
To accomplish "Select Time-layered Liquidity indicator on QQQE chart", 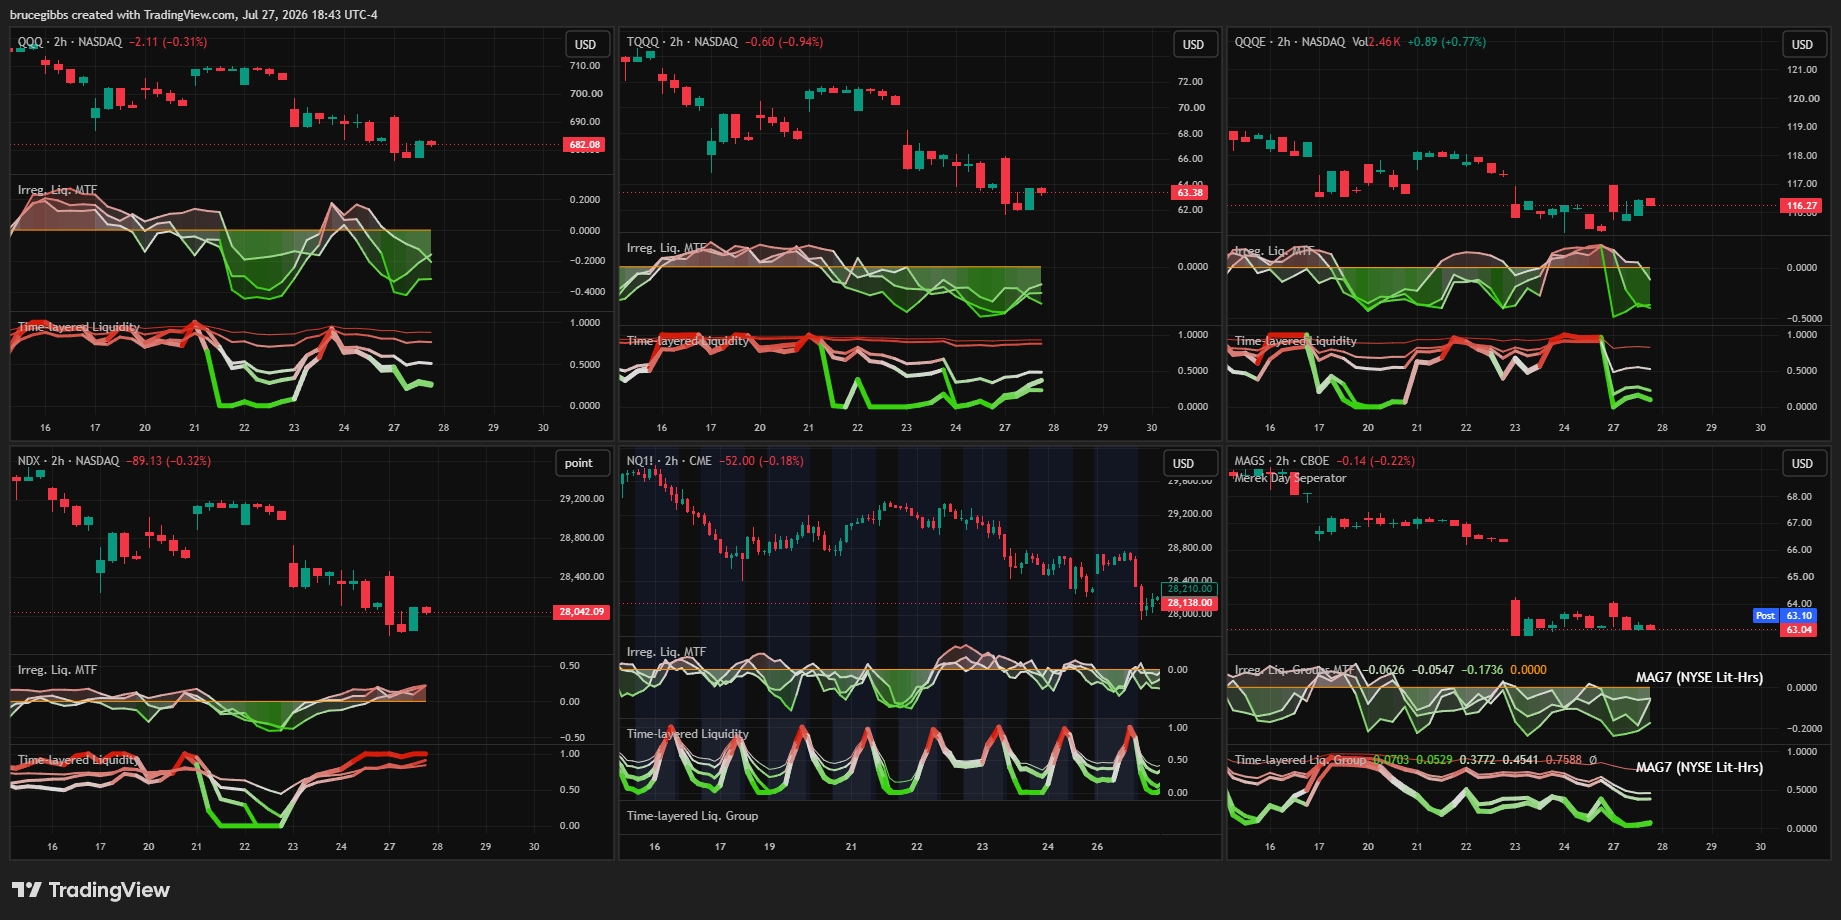I will pyautogui.click(x=1296, y=341).
